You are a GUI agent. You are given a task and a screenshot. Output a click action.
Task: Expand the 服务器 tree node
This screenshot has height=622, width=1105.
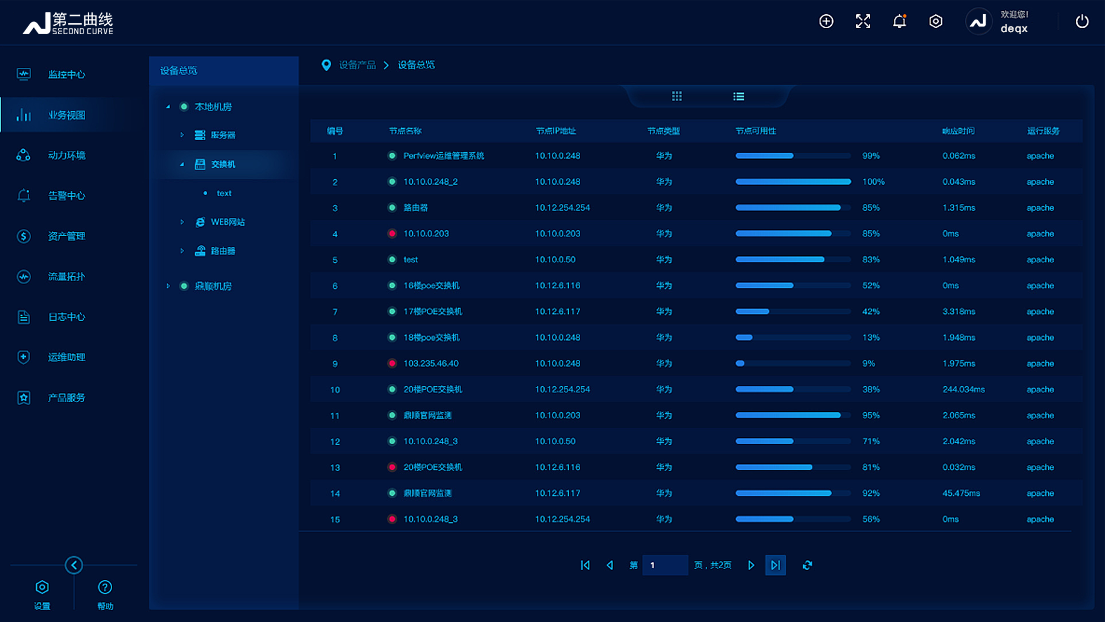(182, 135)
